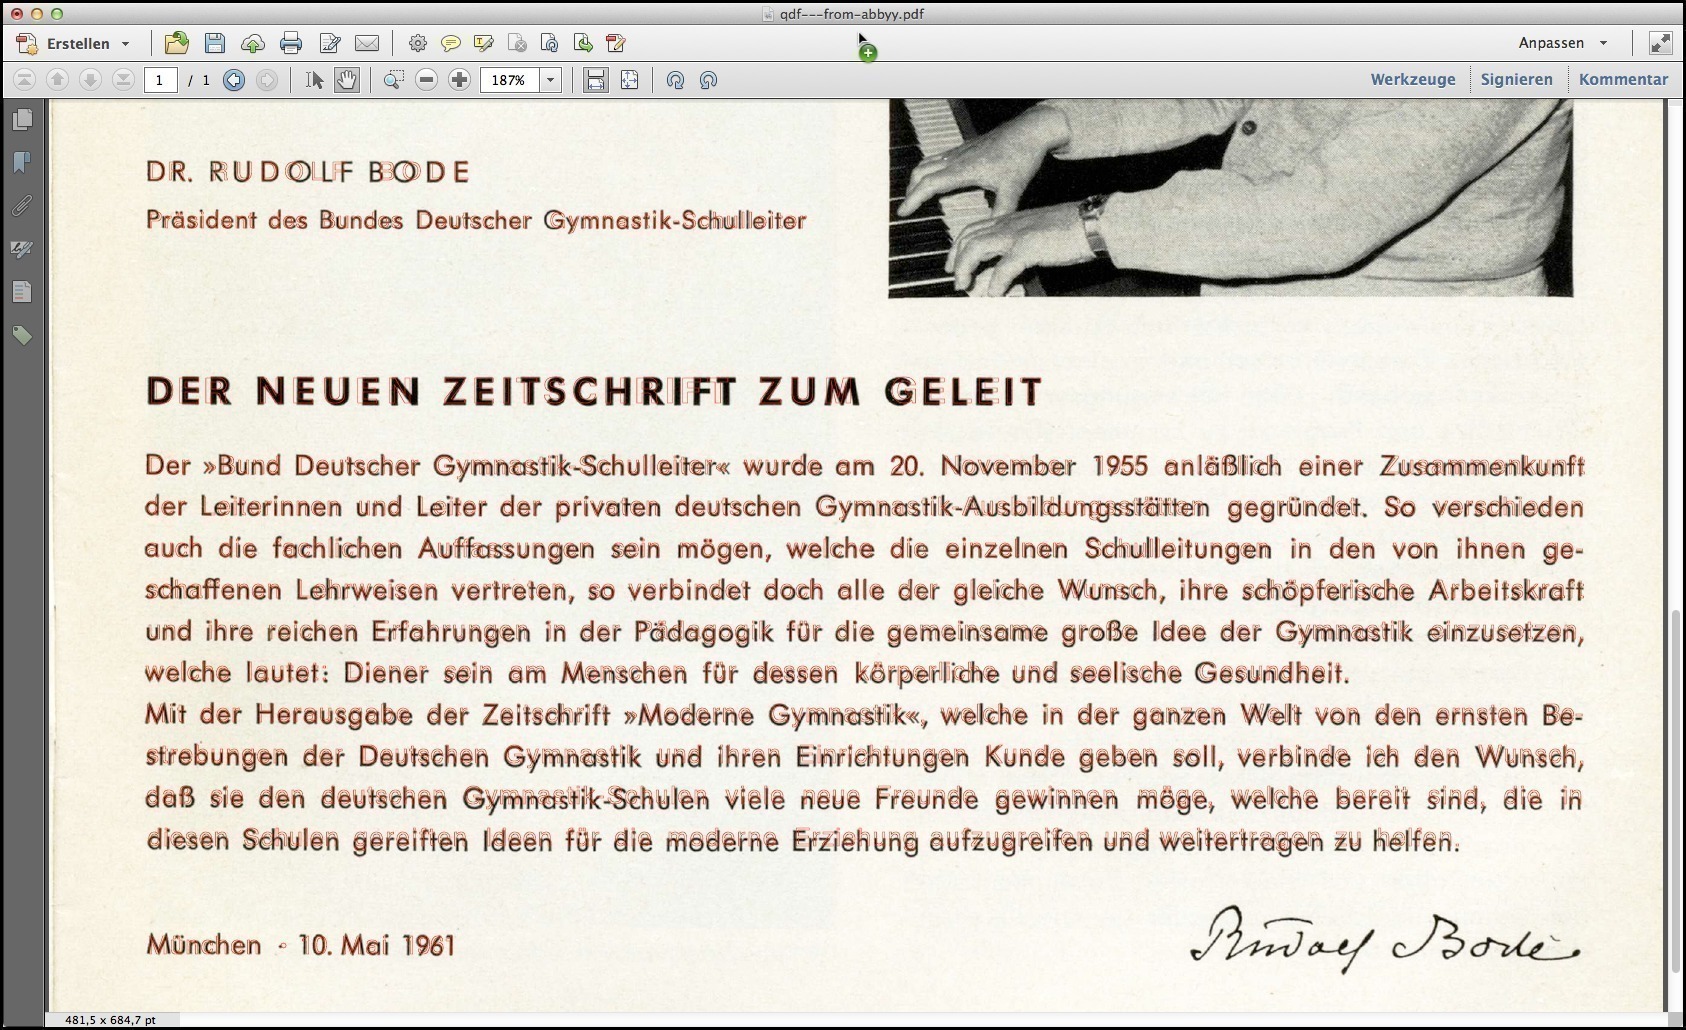Open the Kommentar panel
The width and height of the screenshot is (1686, 1030).
[x=1622, y=79]
